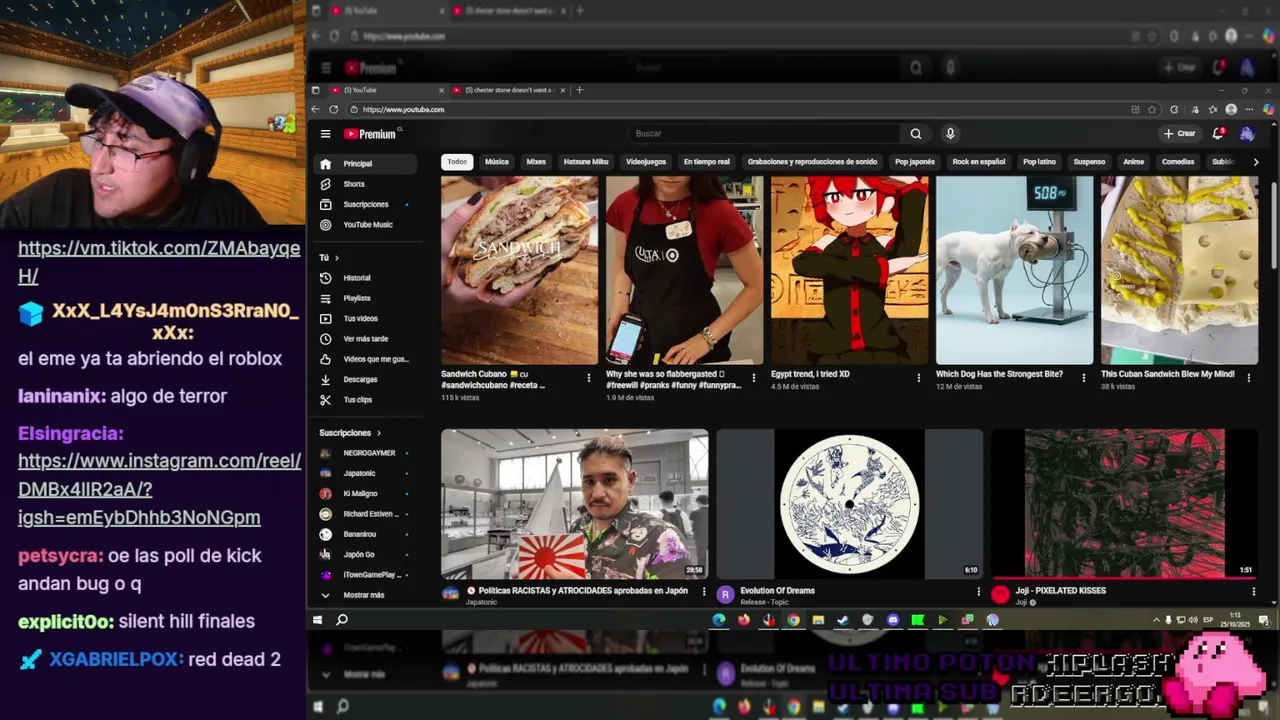Open options menu for Cuban Sandwich Blew short

(x=1249, y=378)
